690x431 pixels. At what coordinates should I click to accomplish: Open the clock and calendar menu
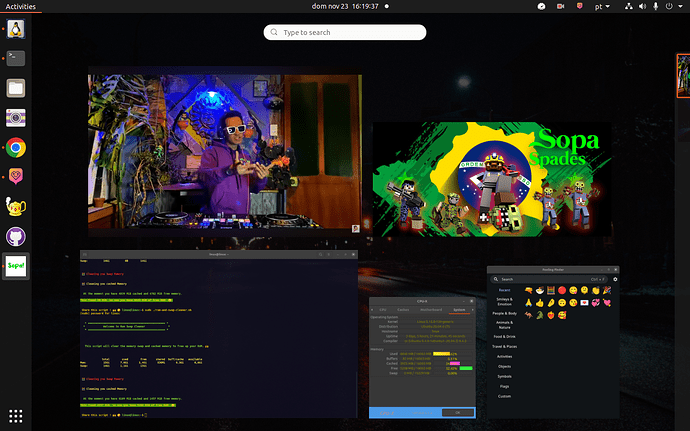tap(344, 6)
